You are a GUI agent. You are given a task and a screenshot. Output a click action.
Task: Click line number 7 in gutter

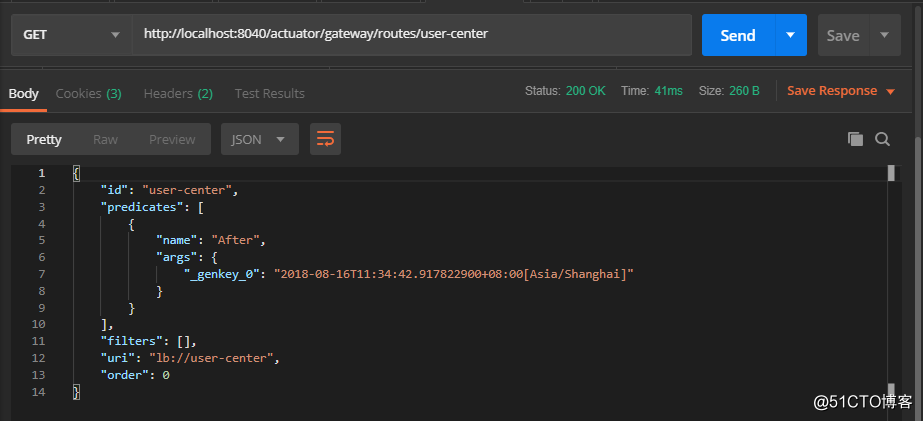pyautogui.click(x=41, y=274)
